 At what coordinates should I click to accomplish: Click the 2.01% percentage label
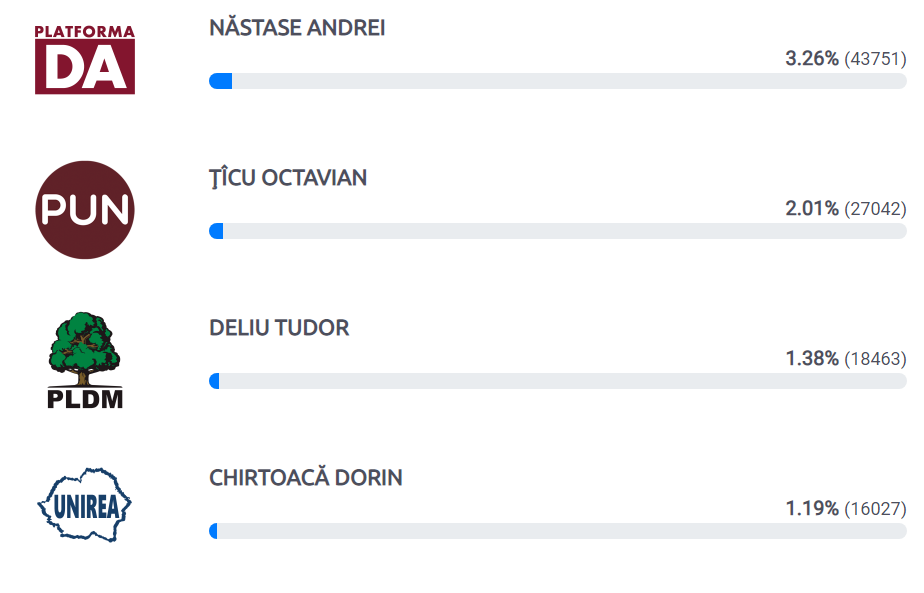811,208
